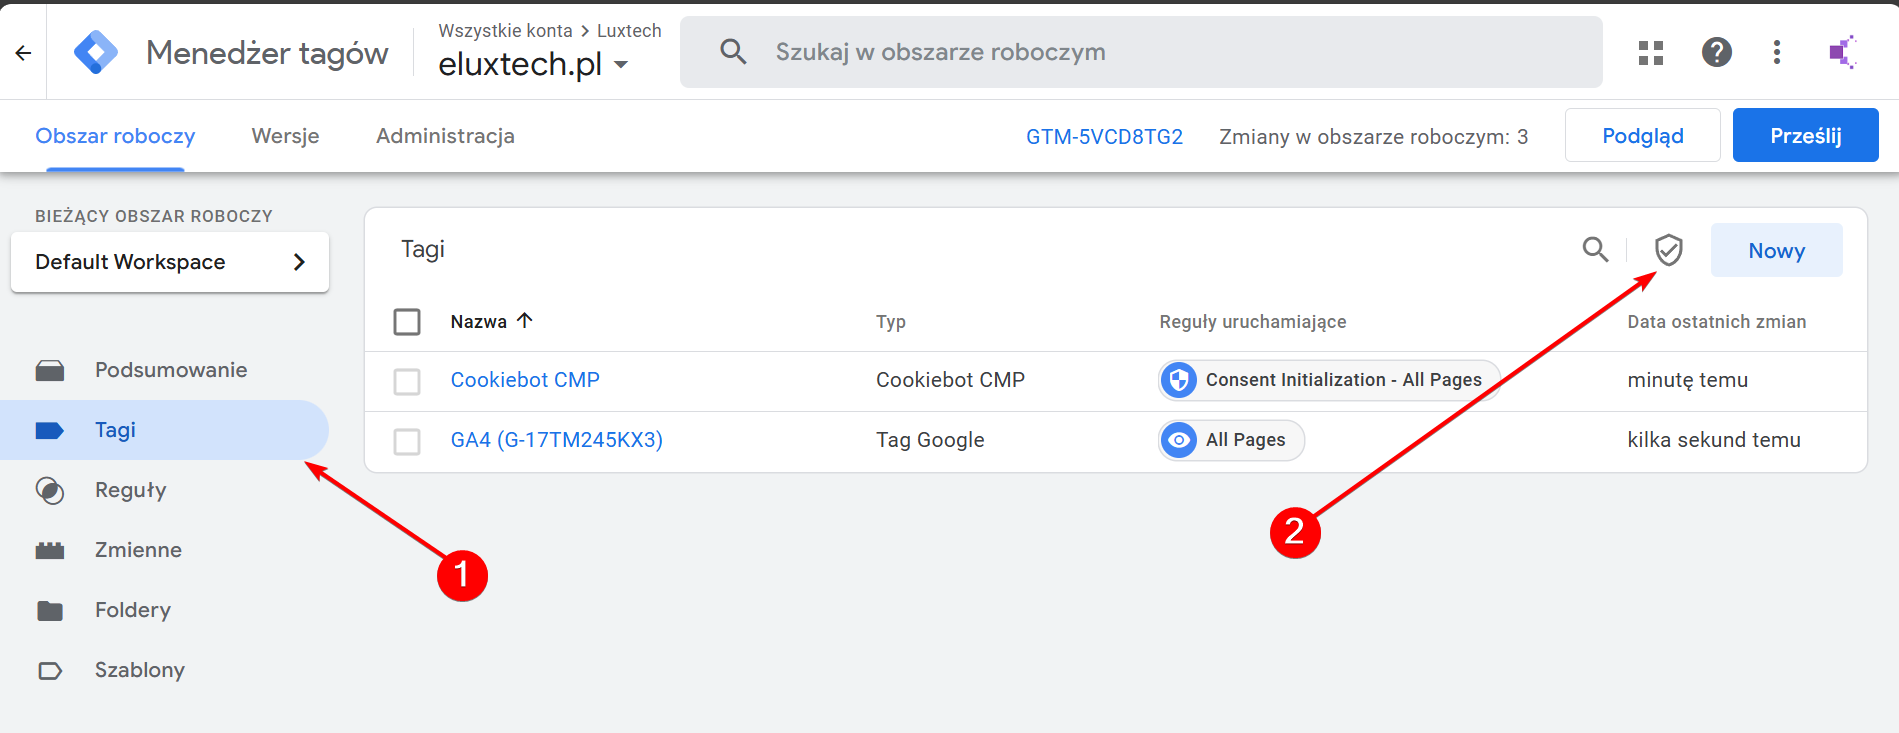
Task: Click the Prześlij submit button
Action: pyautogui.click(x=1805, y=135)
